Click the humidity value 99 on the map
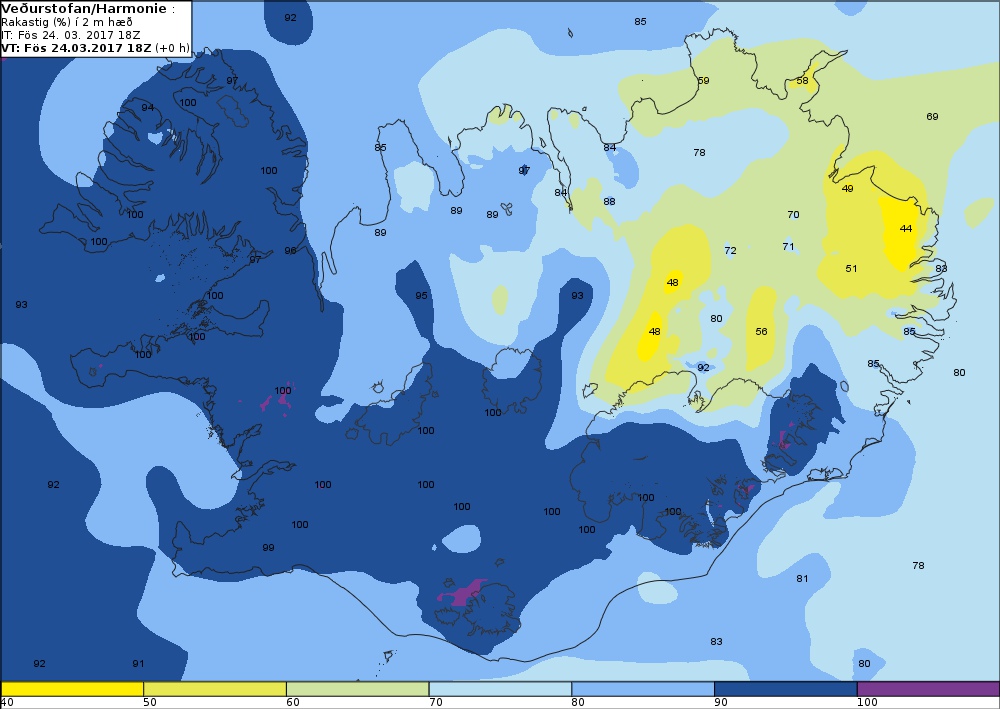The image size is (1000, 709). click(268, 547)
